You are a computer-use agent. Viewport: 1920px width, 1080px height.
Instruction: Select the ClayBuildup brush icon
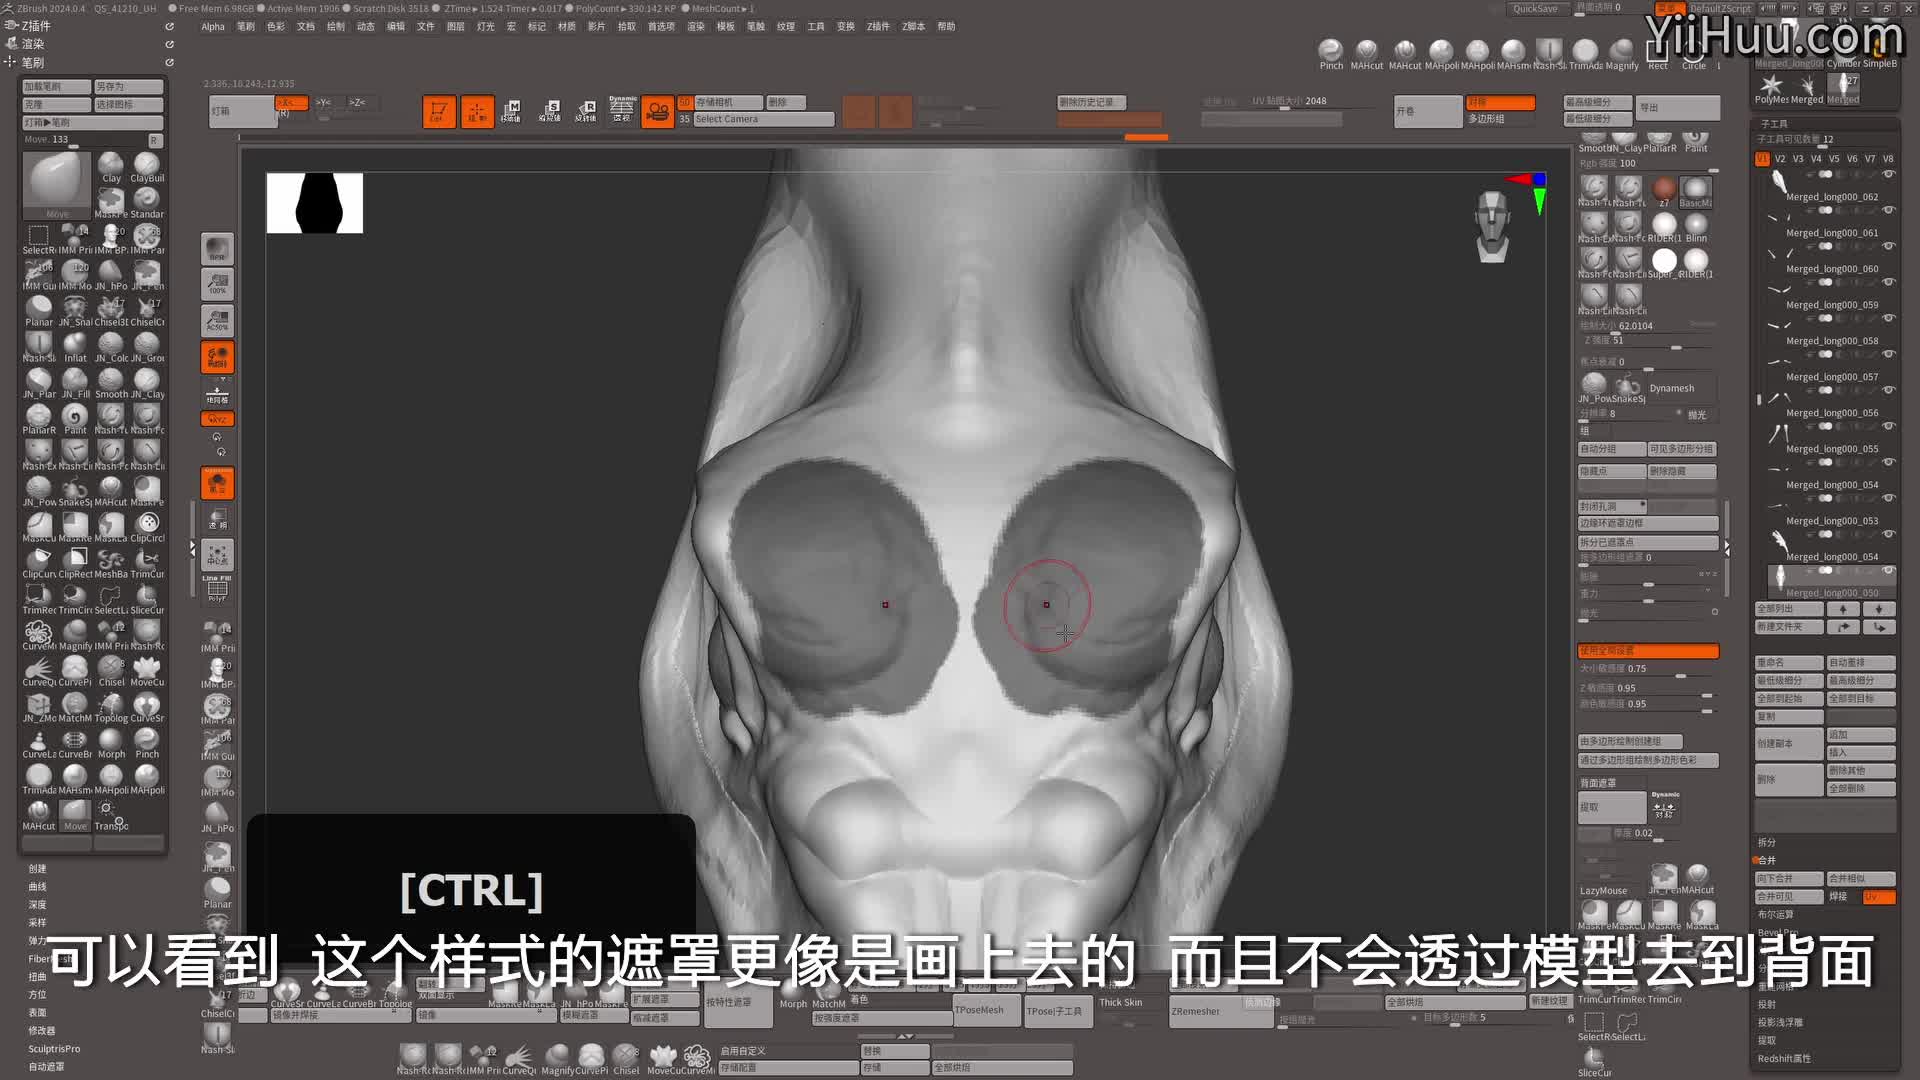(147, 165)
